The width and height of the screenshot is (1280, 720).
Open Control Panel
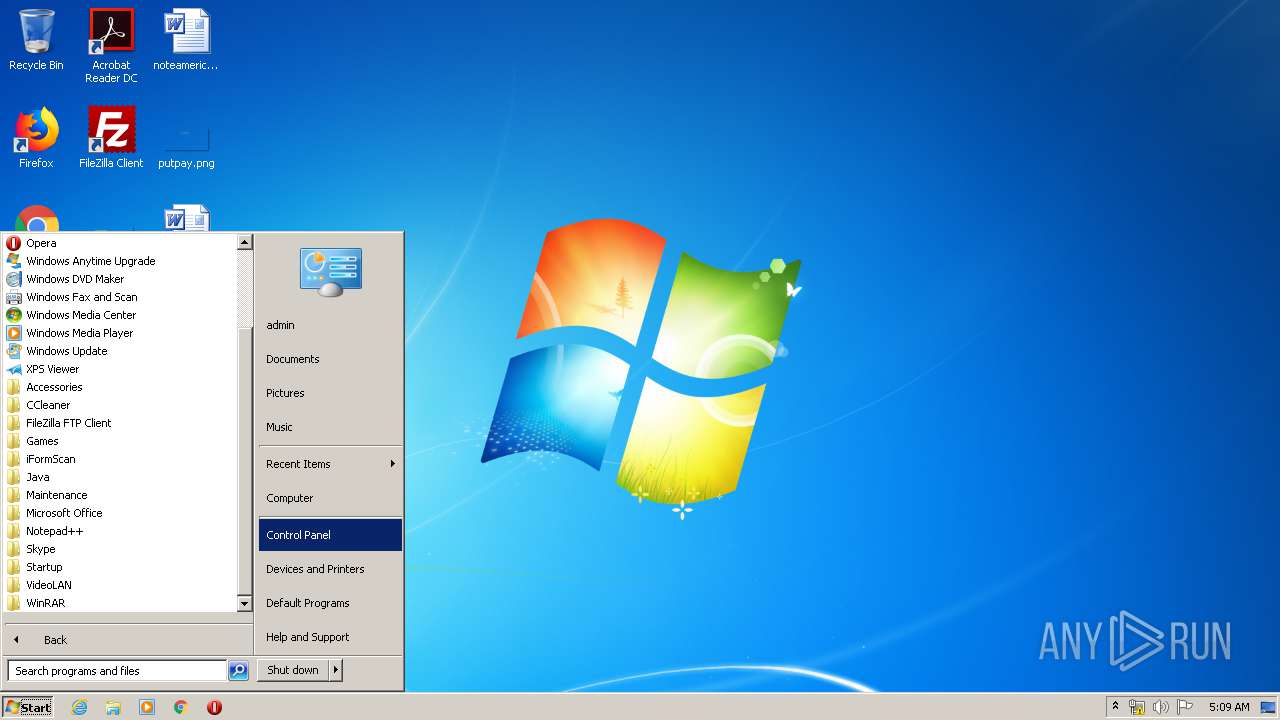pyautogui.click(x=330, y=535)
